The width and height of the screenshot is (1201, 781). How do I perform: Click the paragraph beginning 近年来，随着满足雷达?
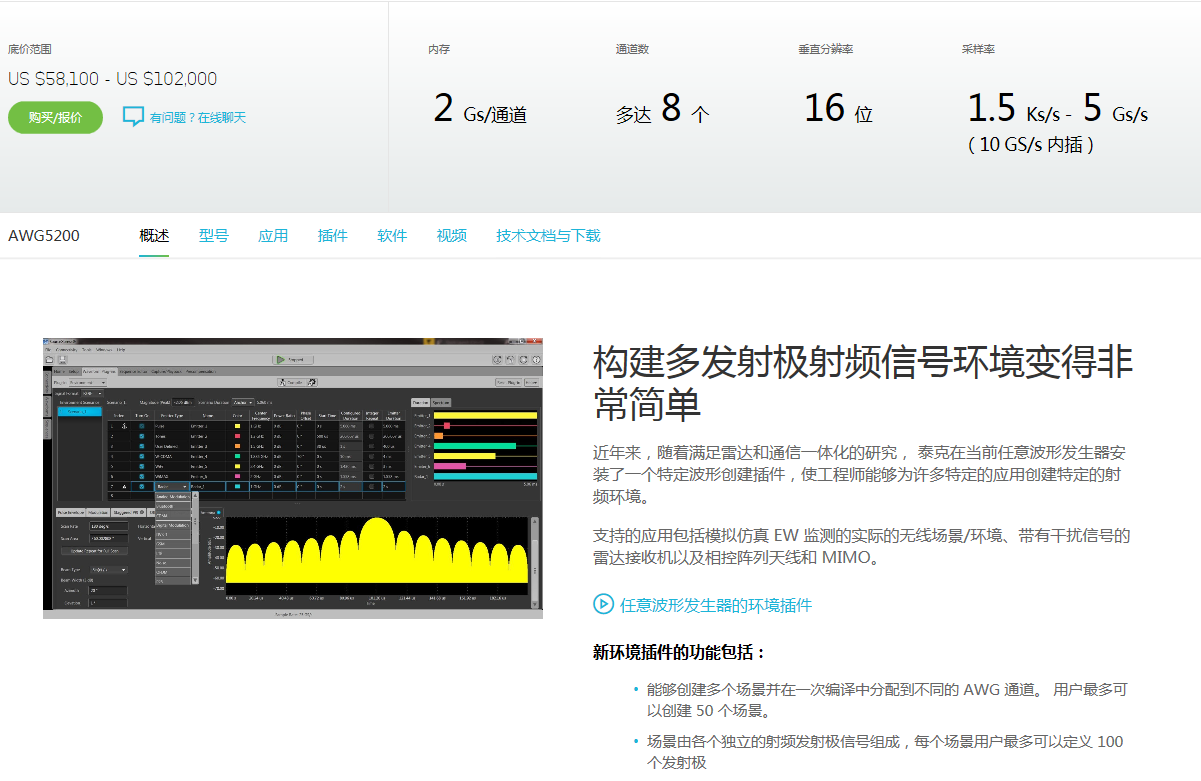(x=862, y=474)
